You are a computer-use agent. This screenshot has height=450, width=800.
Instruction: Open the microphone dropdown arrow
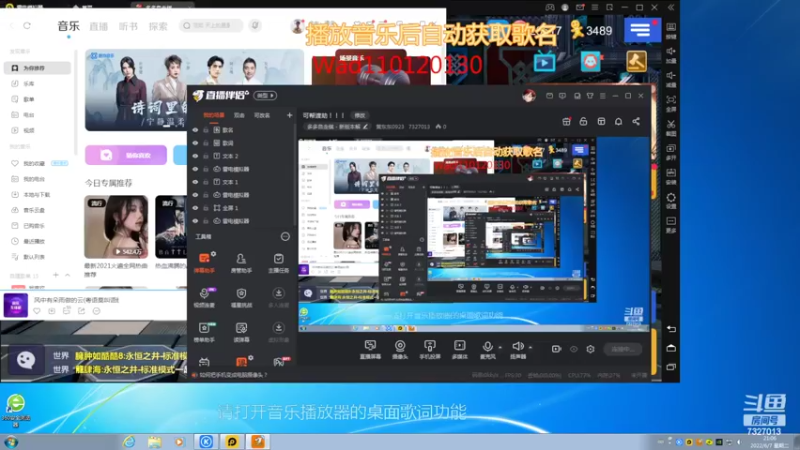500,347
